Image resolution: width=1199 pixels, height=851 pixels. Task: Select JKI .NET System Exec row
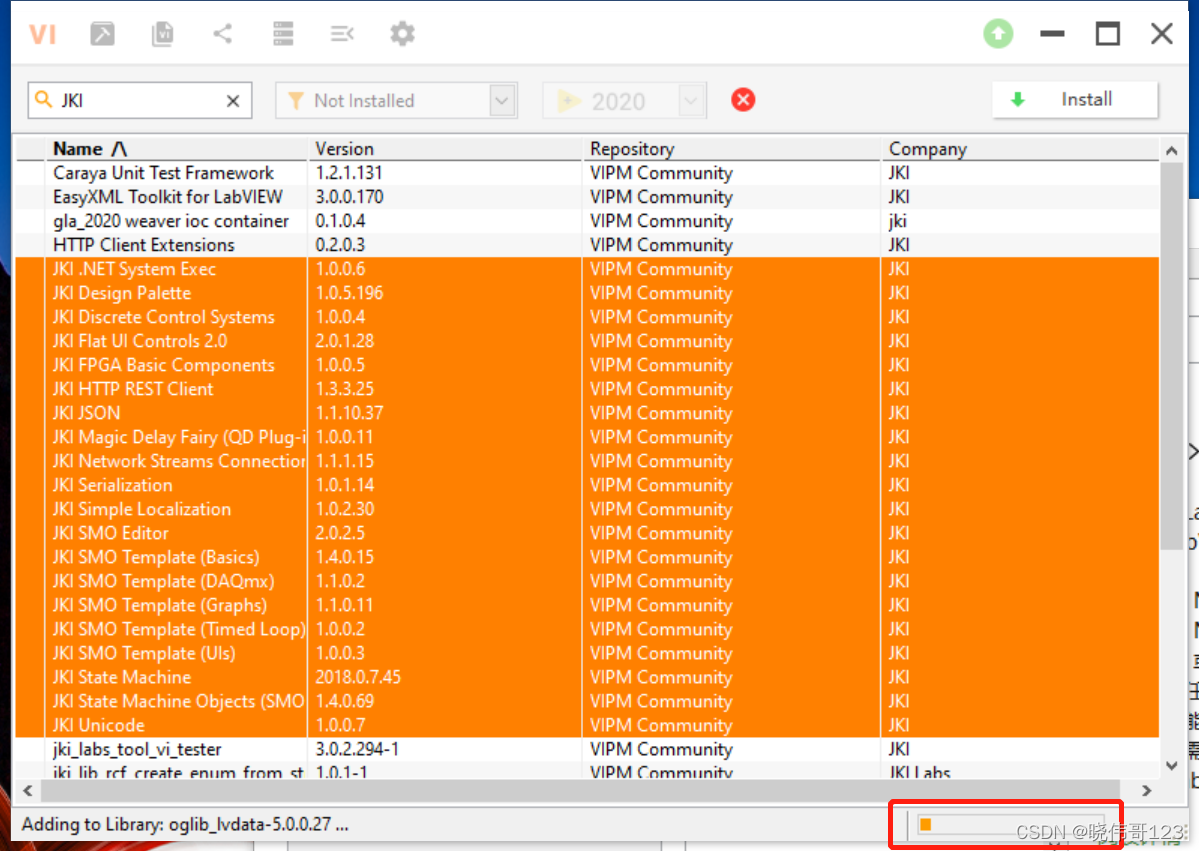[587, 269]
